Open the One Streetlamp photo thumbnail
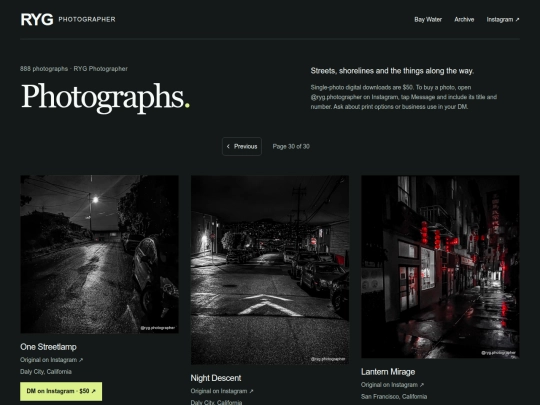This screenshot has width=540, height=405. point(99,254)
